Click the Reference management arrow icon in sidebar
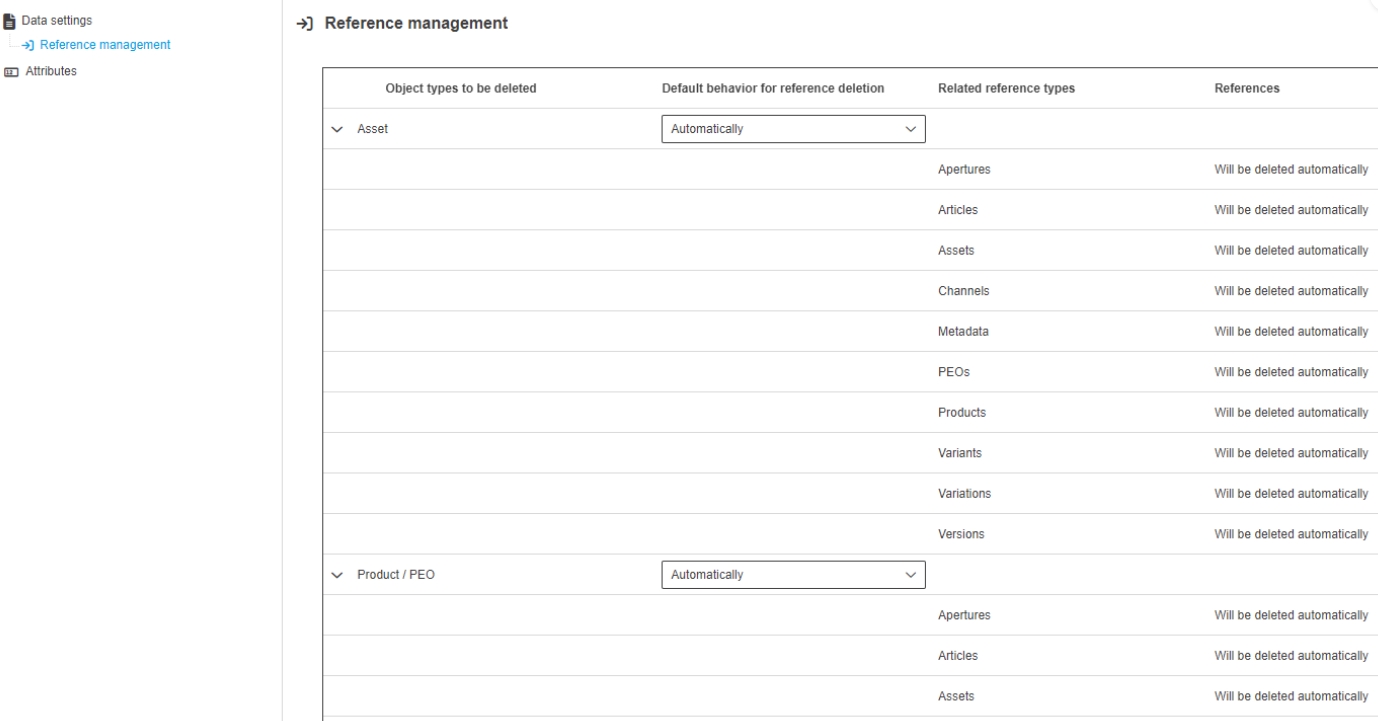The height and width of the screenshot is (721, 1378). point(30,45)
